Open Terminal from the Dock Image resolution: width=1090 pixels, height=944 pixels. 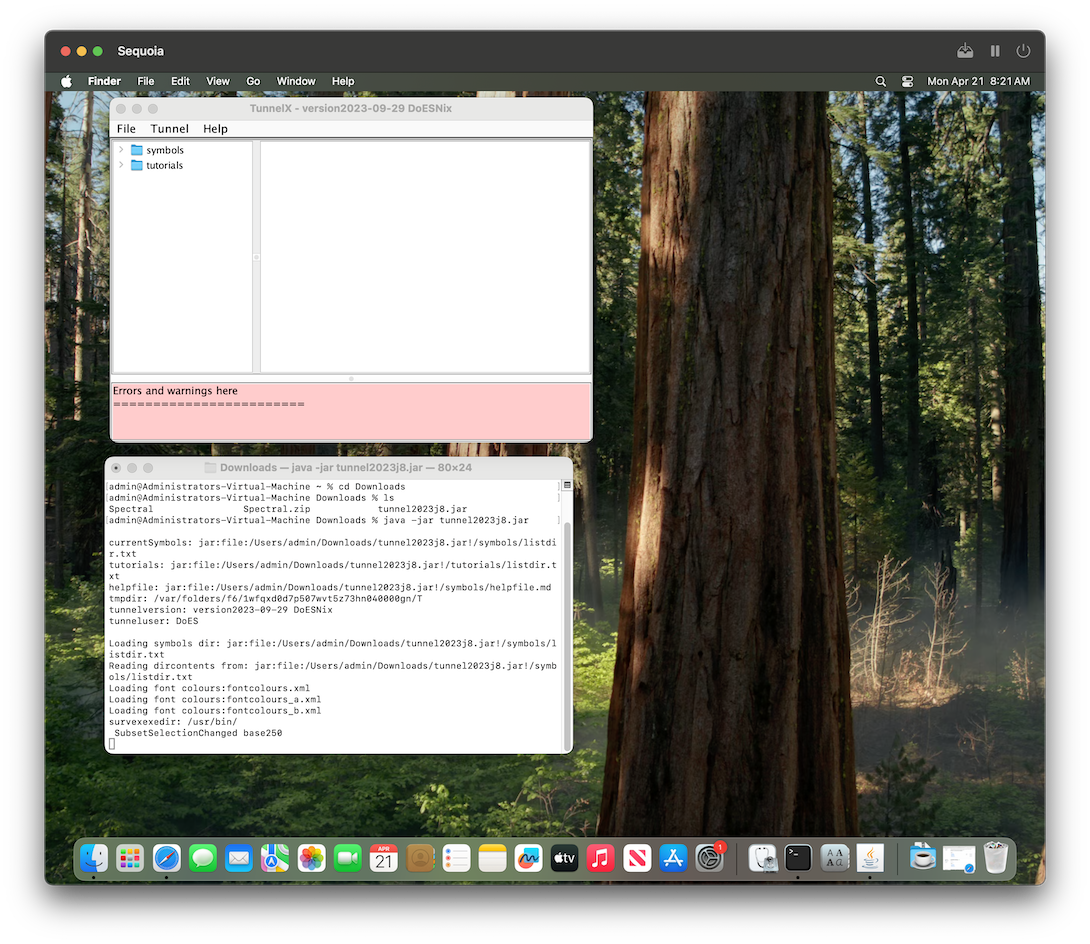797,858
